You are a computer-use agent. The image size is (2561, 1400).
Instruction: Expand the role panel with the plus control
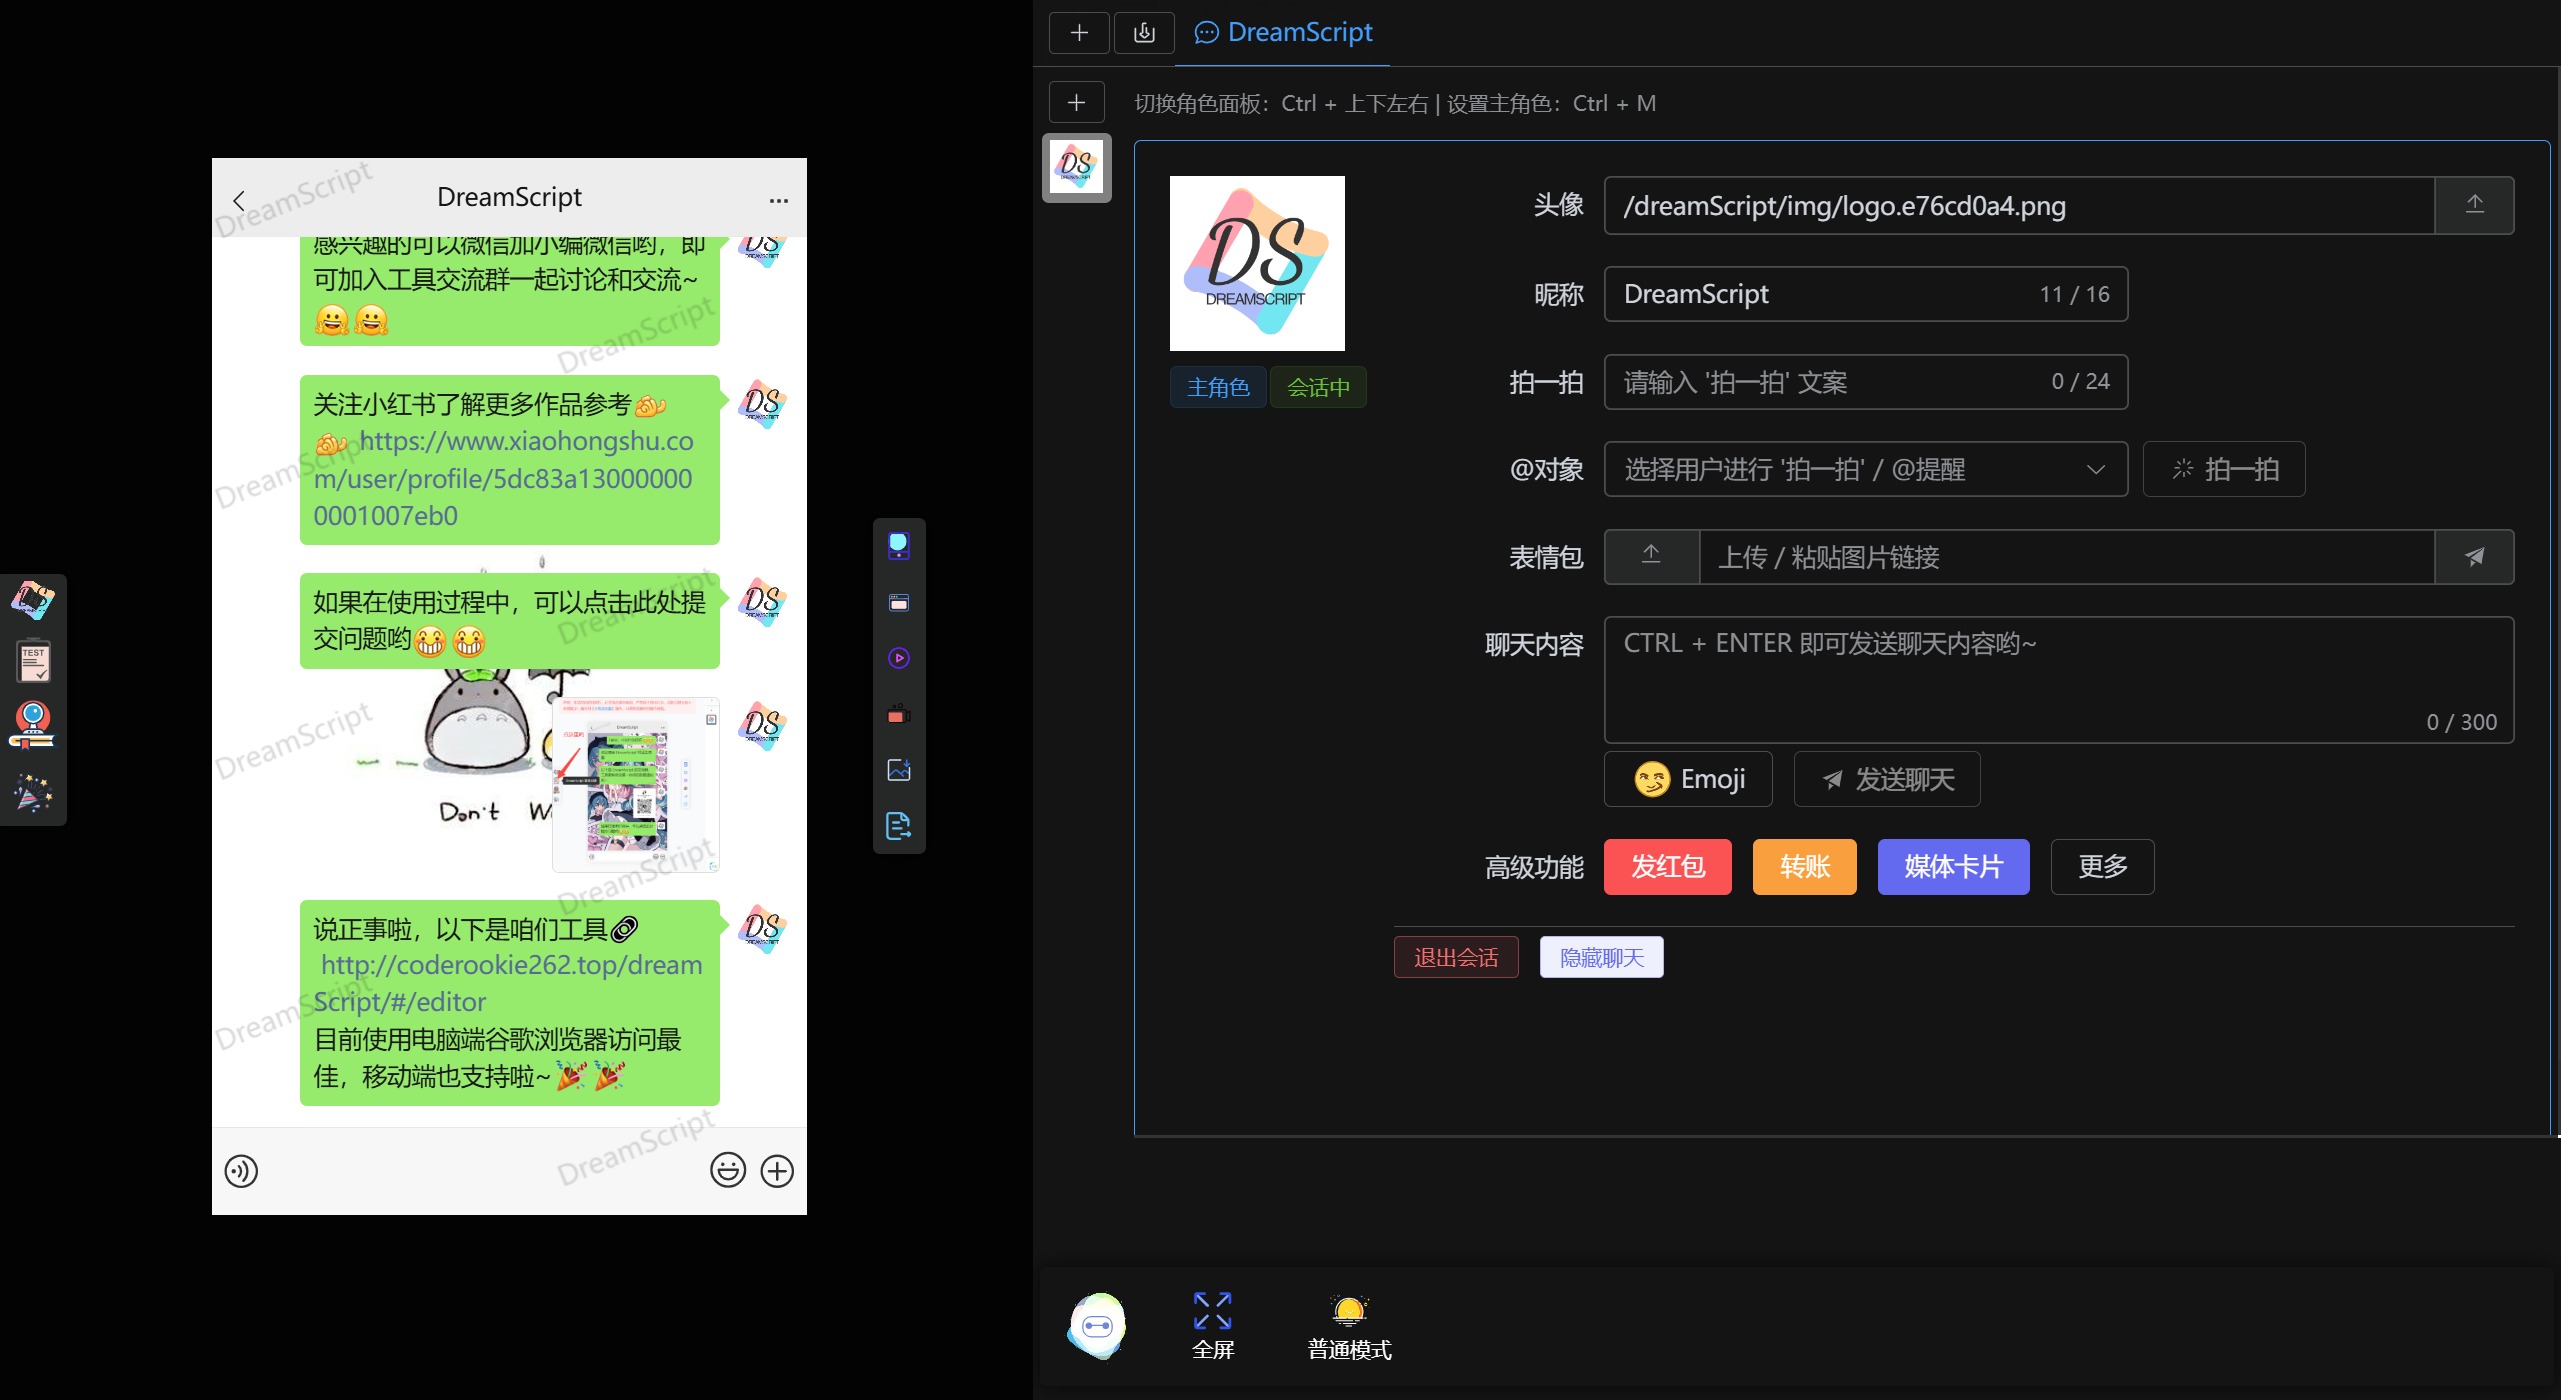pyautogui.click(x=1076, y=102)
